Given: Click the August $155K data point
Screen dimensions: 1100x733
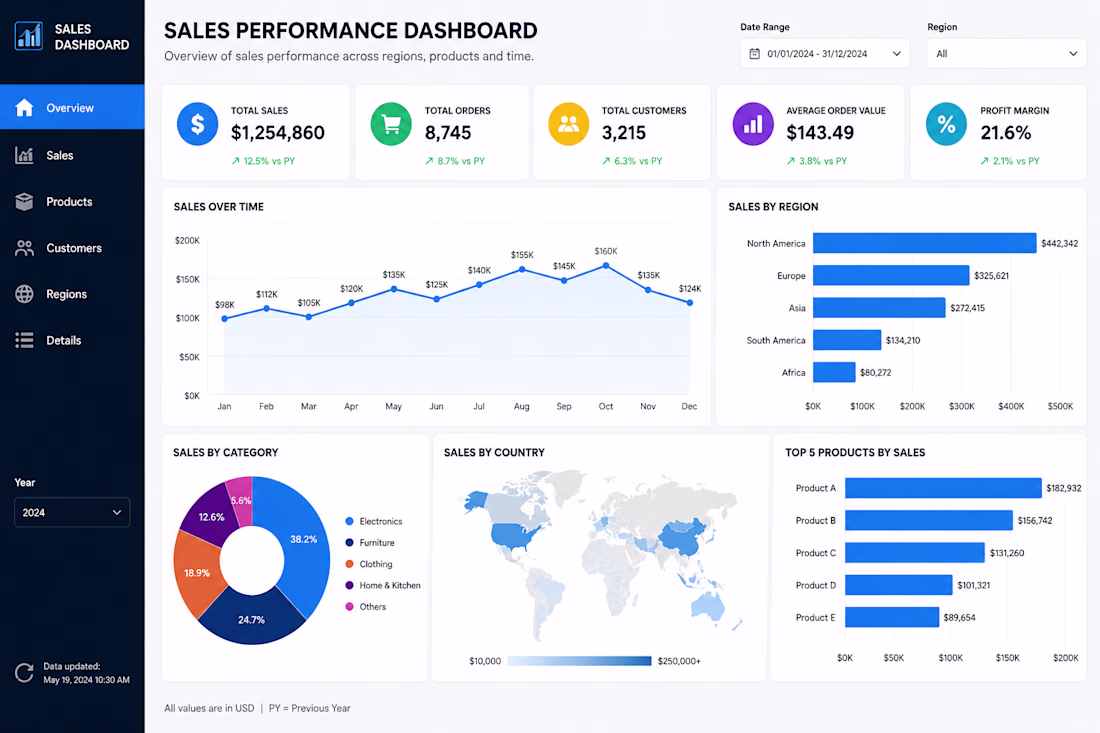Looking at the screenshot, I should click(x=522, y=269).
